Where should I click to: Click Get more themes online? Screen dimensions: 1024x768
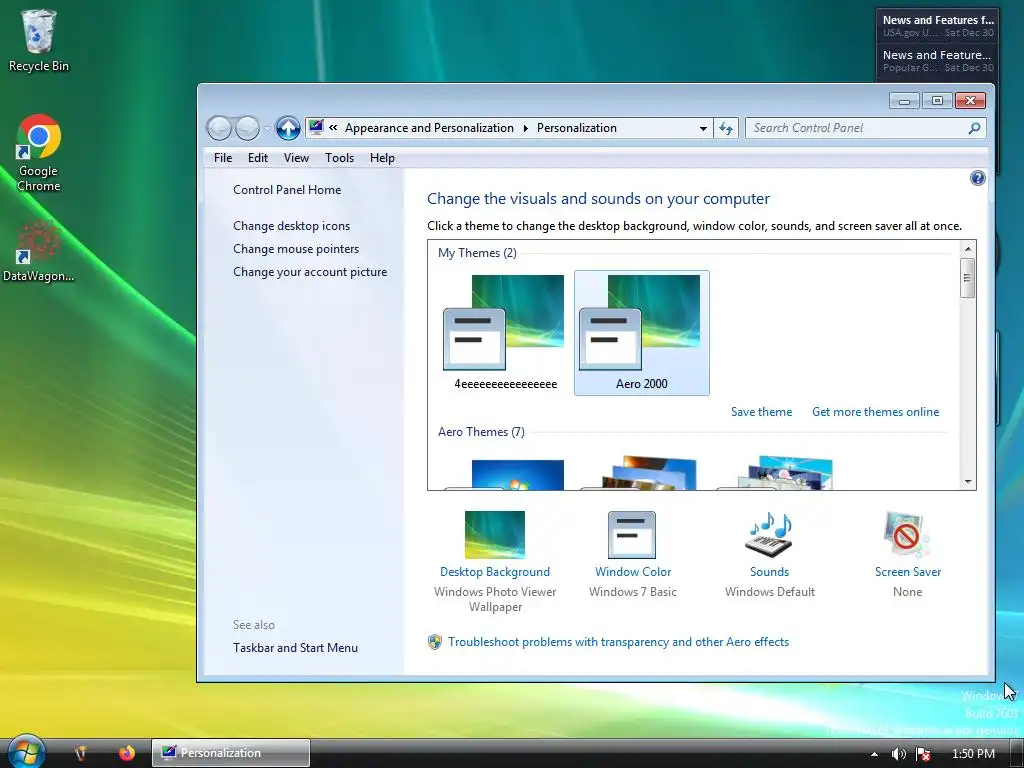point(875,412)
